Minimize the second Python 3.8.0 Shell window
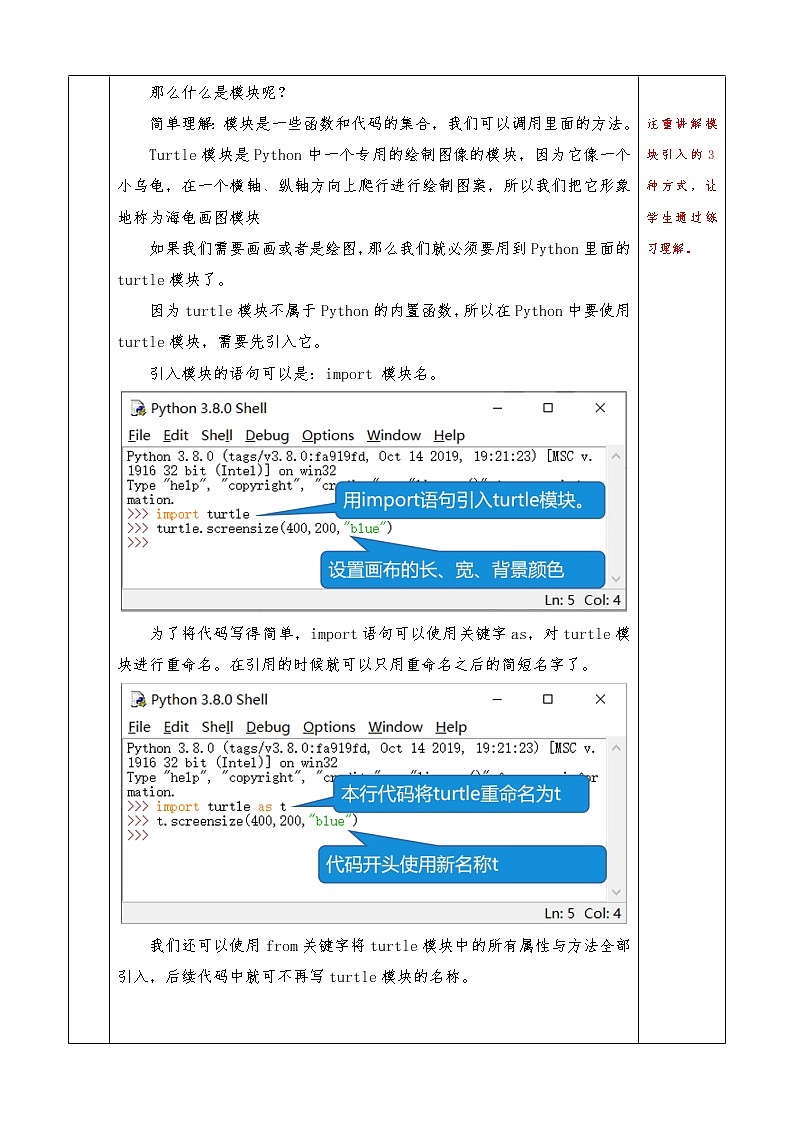This screenshot has width=794, height=1123. (x=498, y=700)
